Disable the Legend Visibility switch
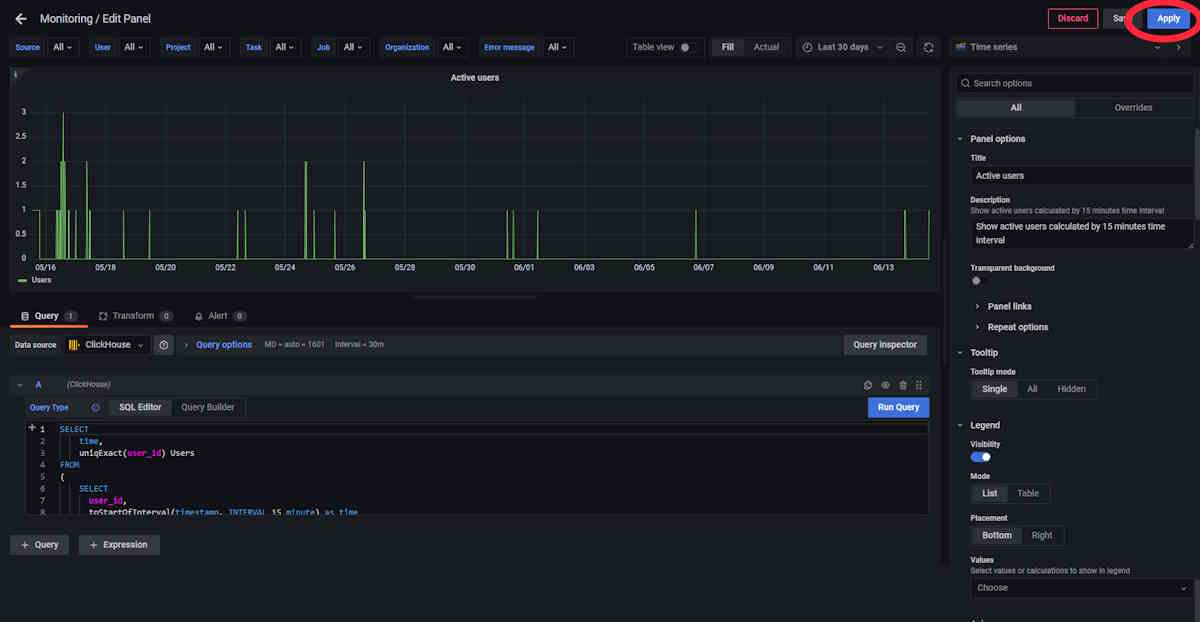Screen dimensions: 1200x622 tap(981, 457)
